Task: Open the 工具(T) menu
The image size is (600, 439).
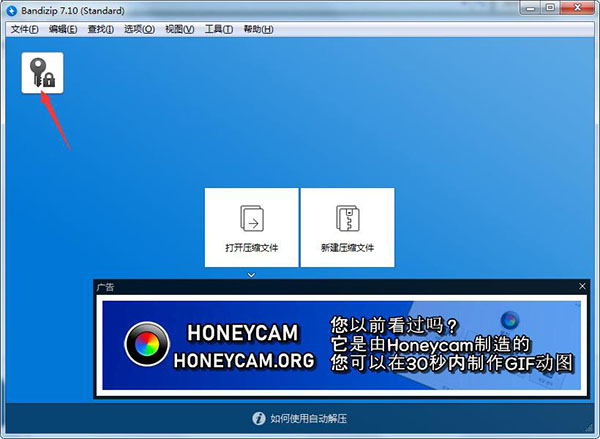Action: [x=218, y=29]
